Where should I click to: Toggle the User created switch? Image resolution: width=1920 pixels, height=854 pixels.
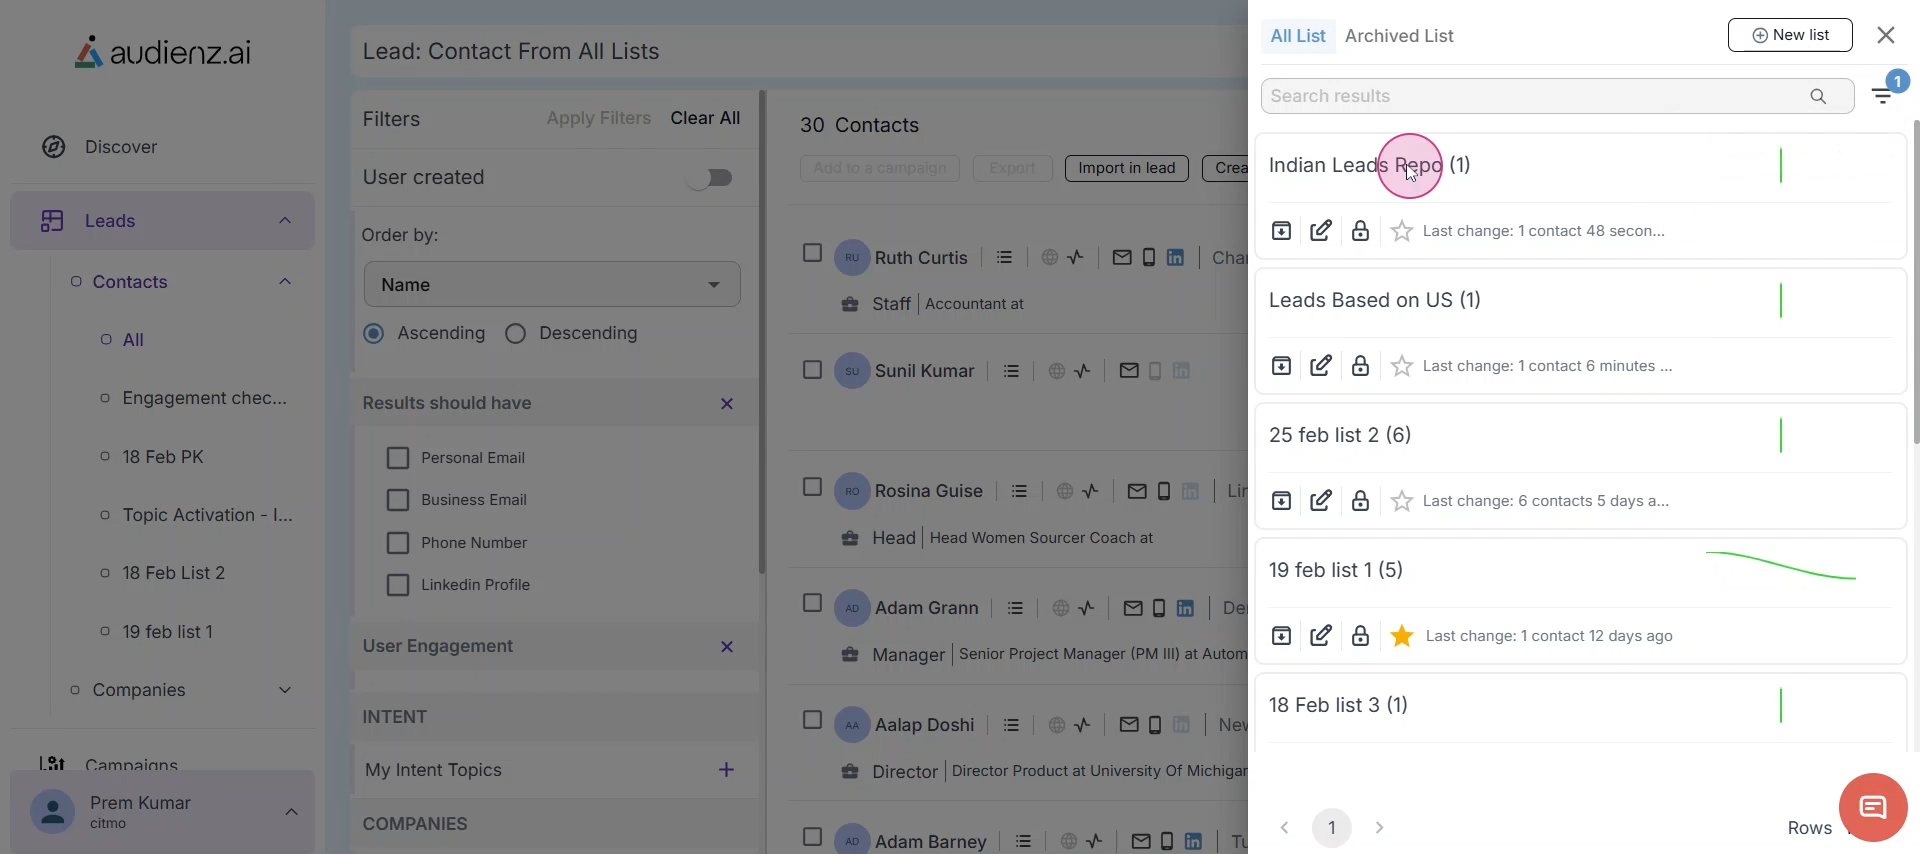[710, 178]
